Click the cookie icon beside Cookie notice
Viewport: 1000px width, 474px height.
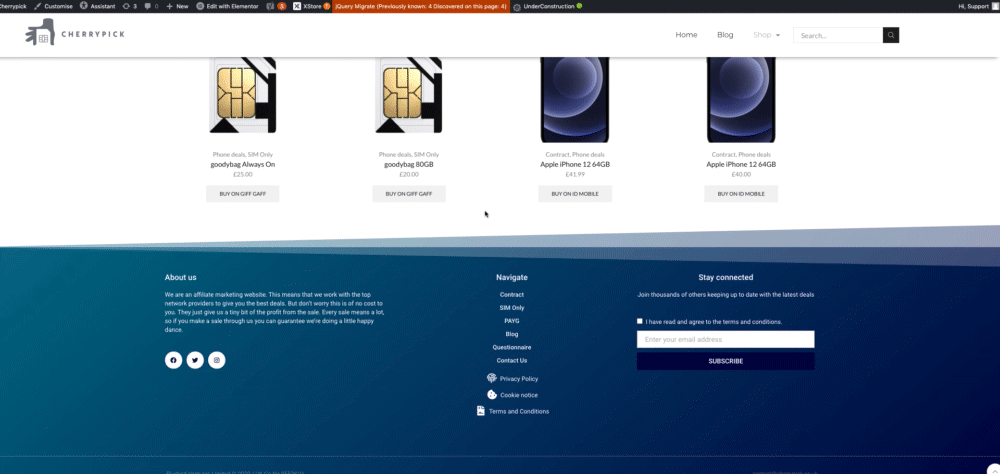coord(492,395)
